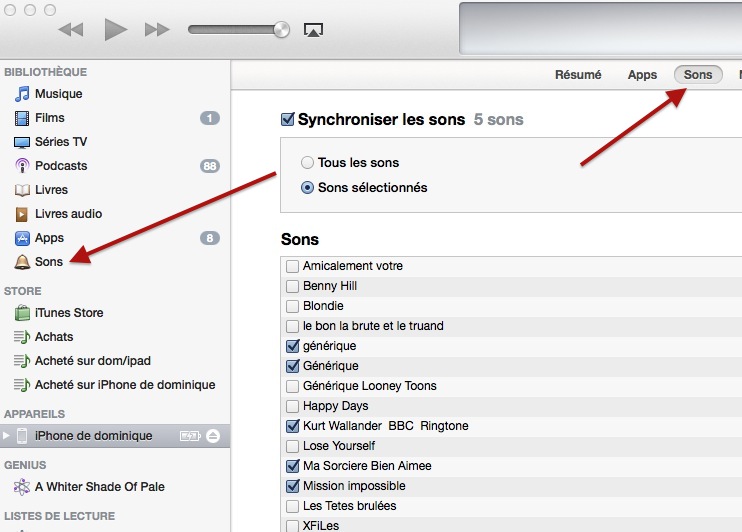Select the Sons sélectionnés radio button
This screenshot has height=532, width=742.
[307, 188]
